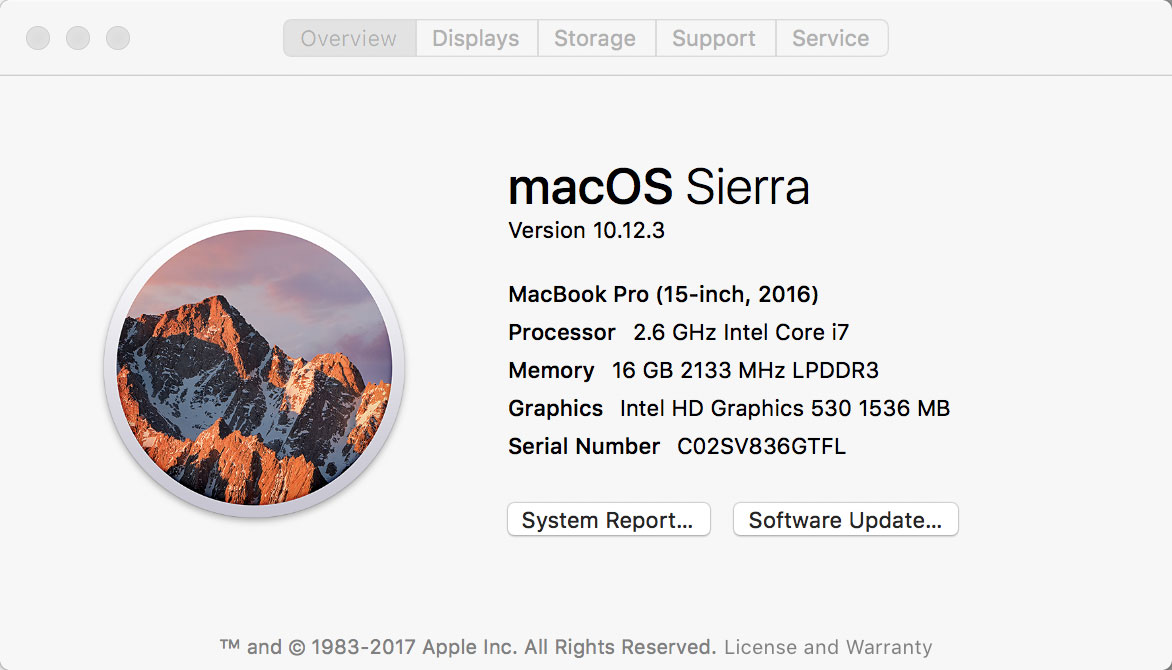Image resolution: width=1172 pixels, height=670 pixels.
Task: Select the Overview tab
Action: [349, 39]
